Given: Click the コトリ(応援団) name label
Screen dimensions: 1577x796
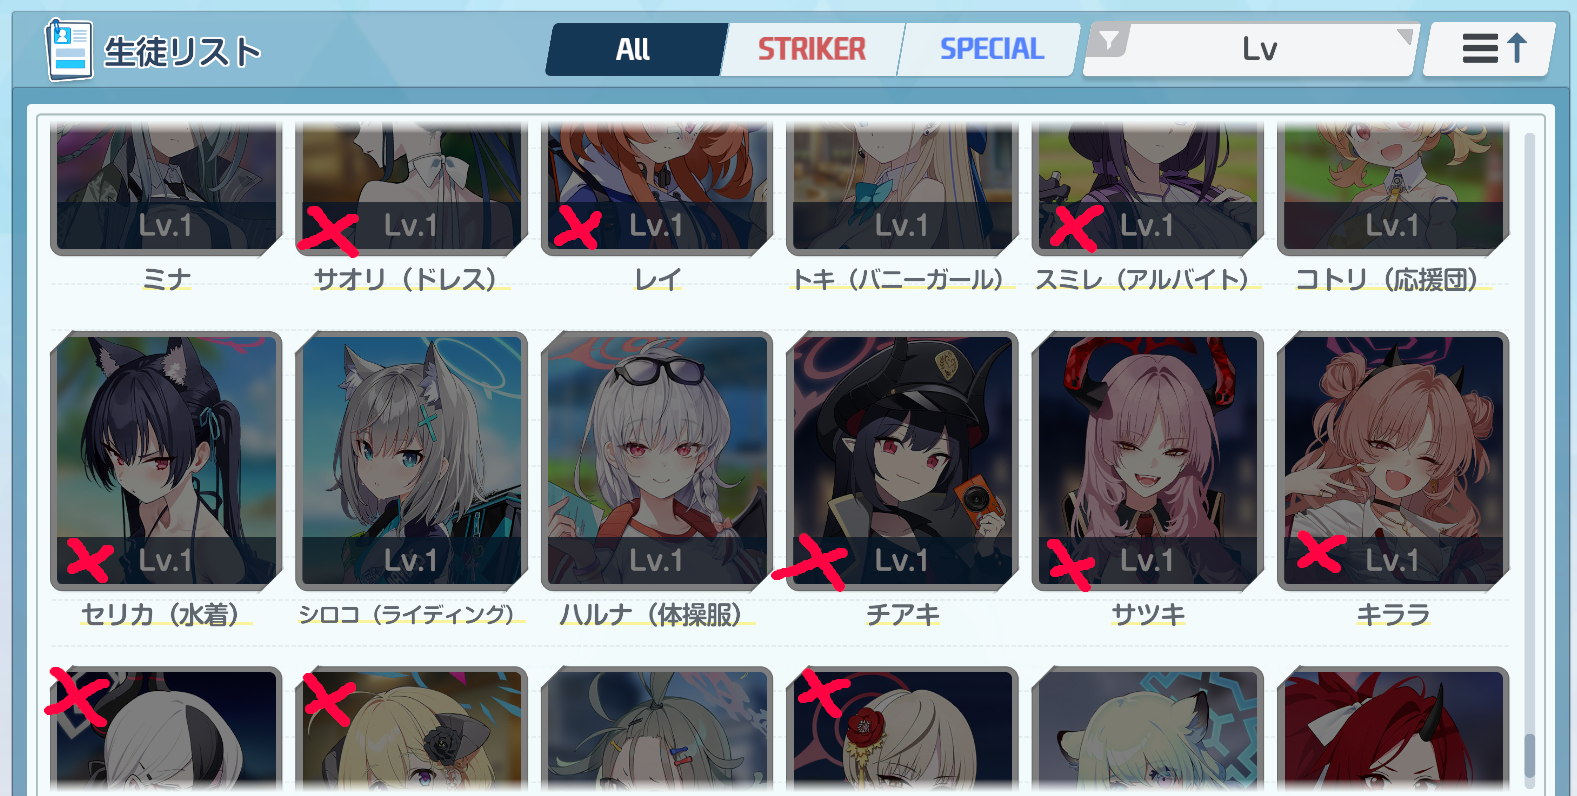Looking at the screenshot, I should [1386, 279].
